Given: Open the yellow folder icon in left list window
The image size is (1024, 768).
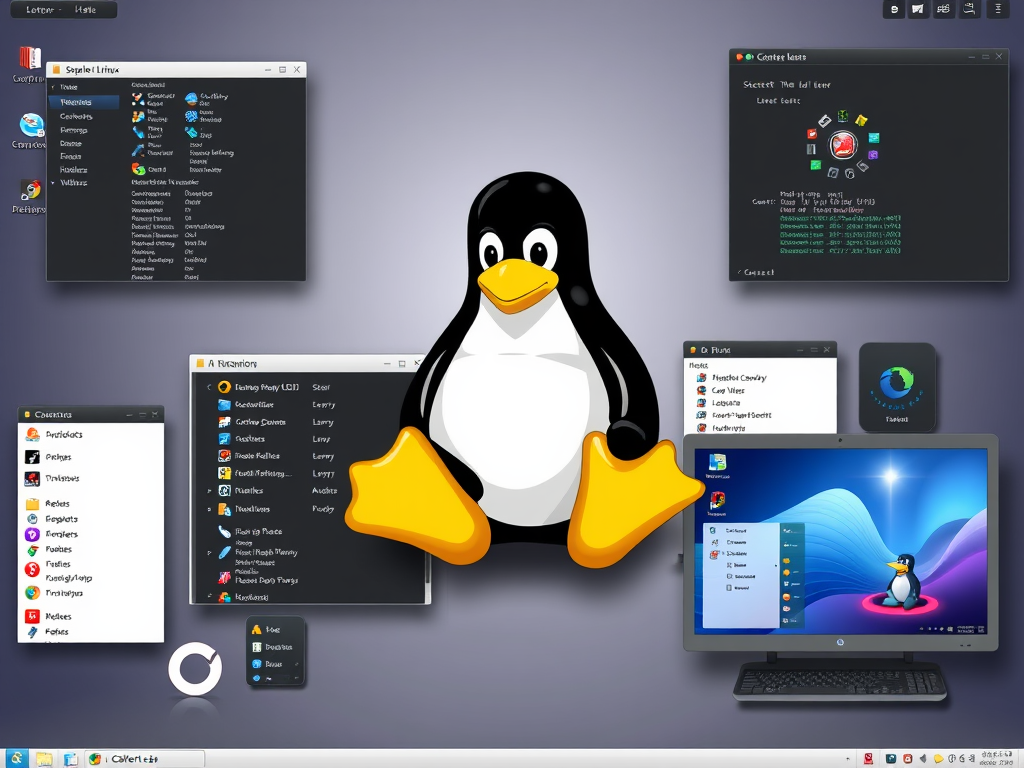Looking at the screenshot, I should pyautogui.click(x=32, y=504).
